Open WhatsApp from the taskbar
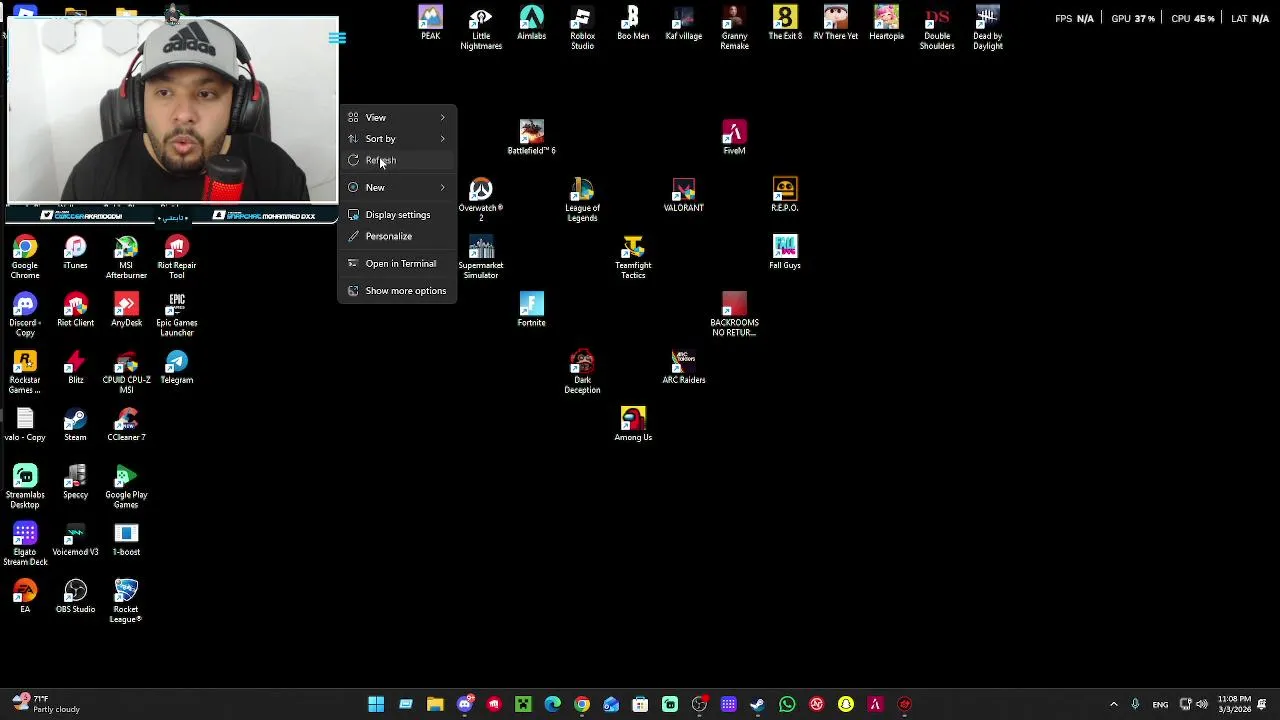Image resolution: width=1280 pixels, height=720 pixels. tap(787, 704)
